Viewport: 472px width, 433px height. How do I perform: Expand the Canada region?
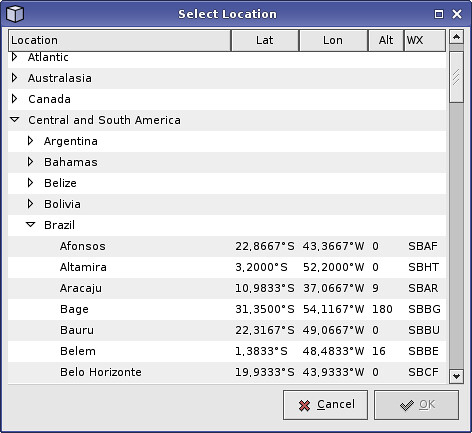coord(14,99)
